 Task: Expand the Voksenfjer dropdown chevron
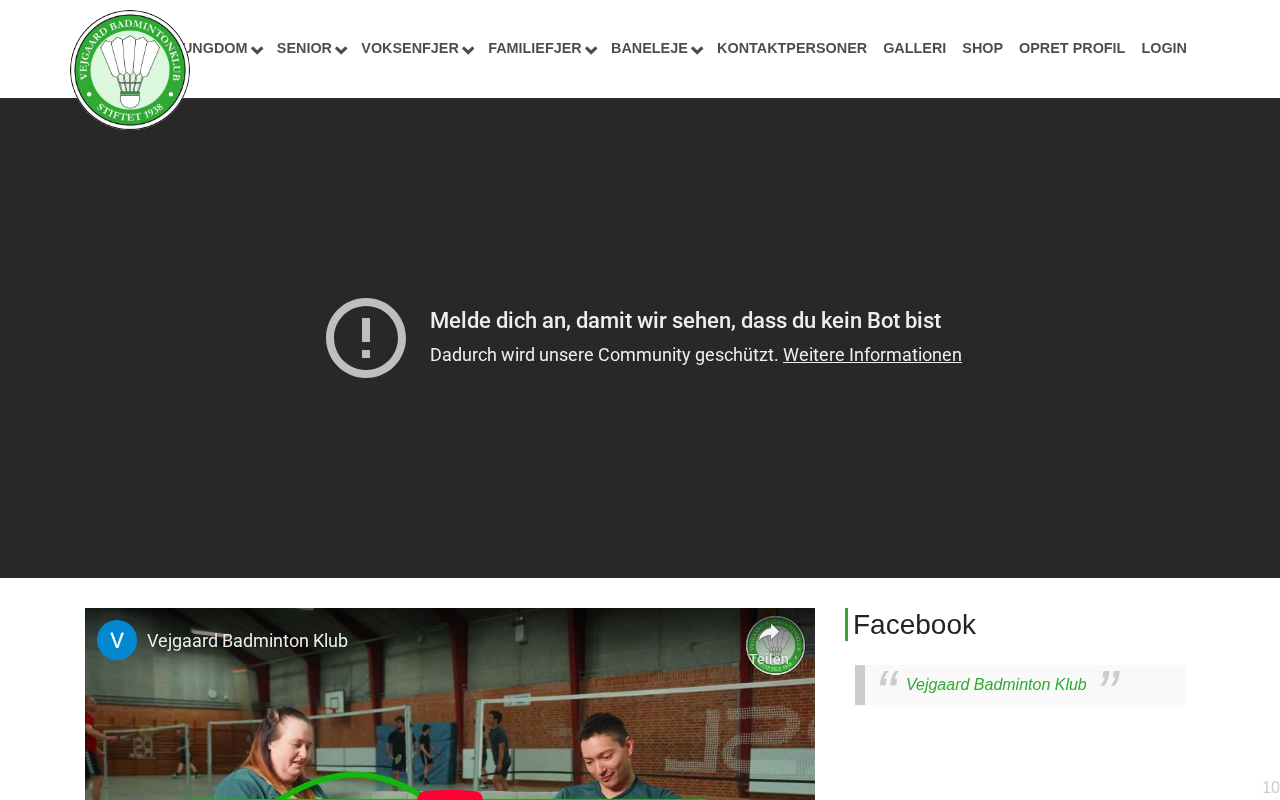pos(468,49)
